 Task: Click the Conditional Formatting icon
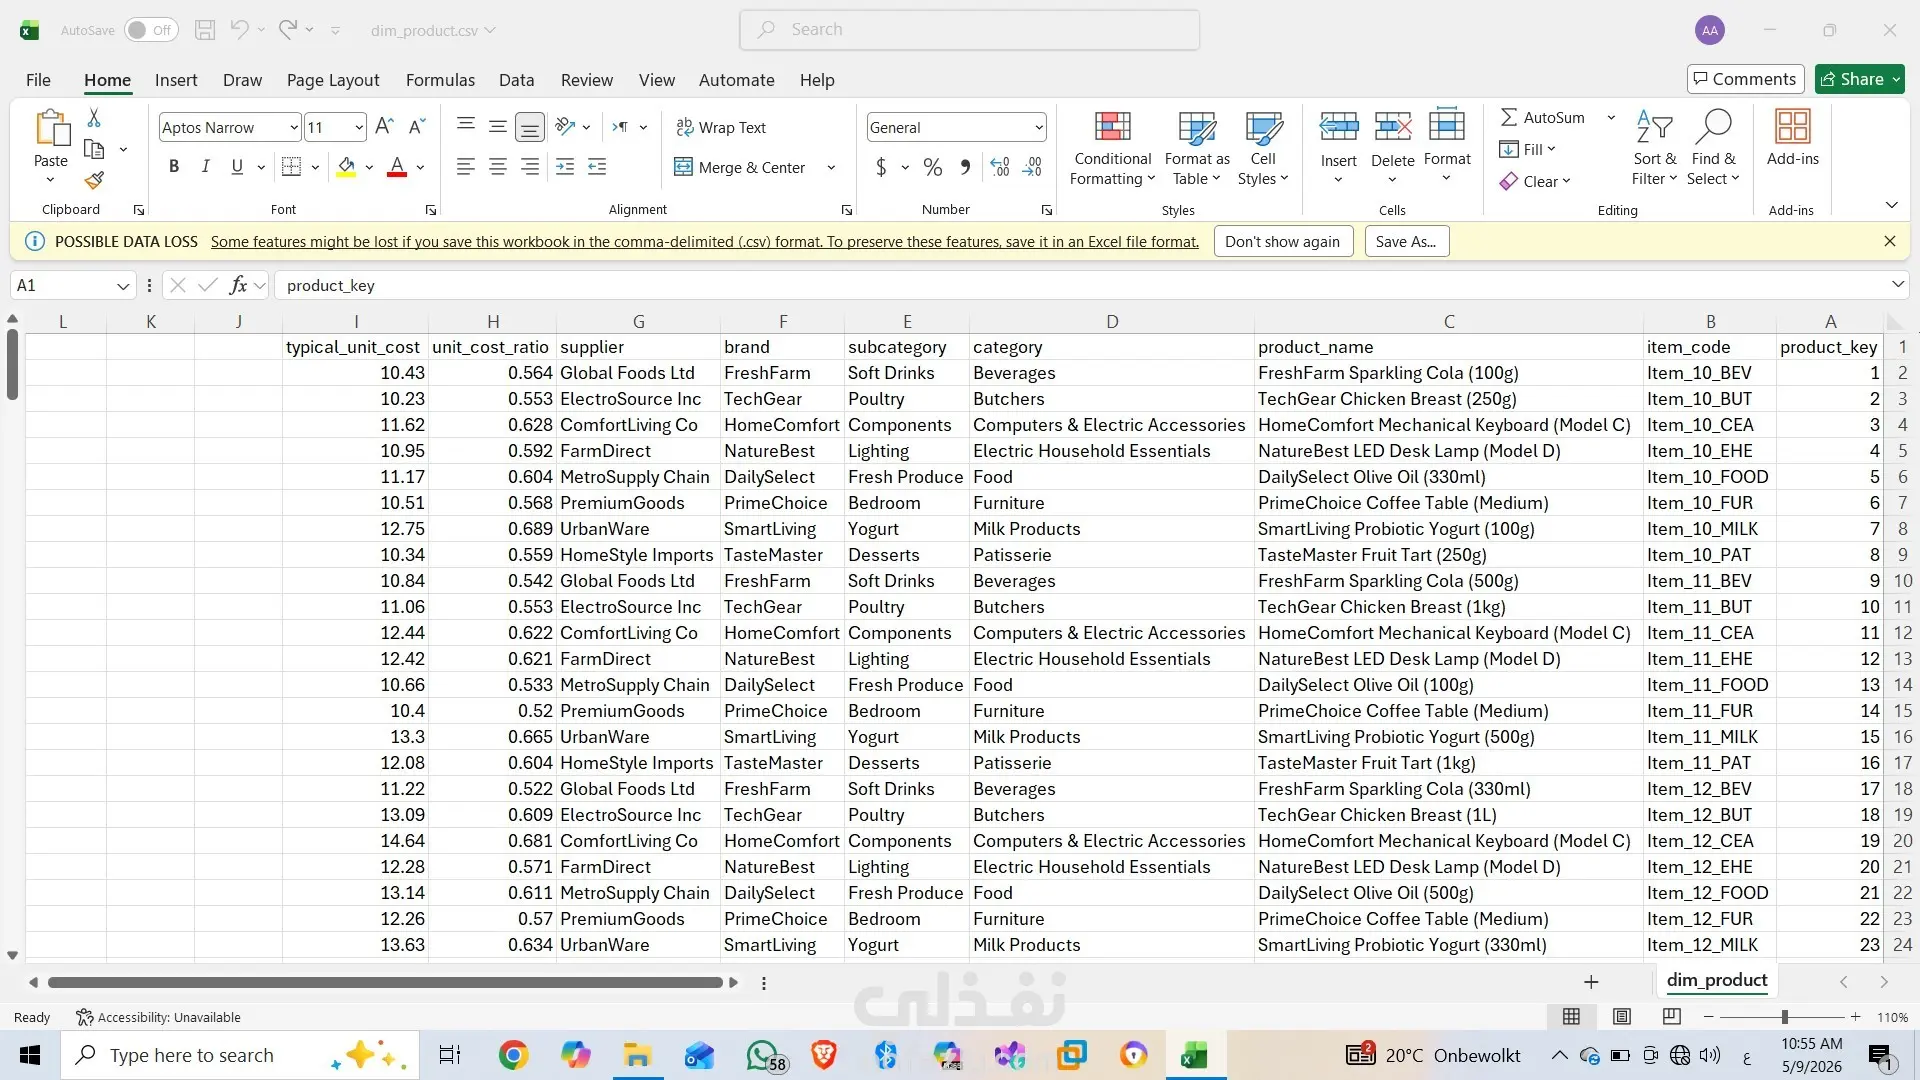(x=1112, y=127)
